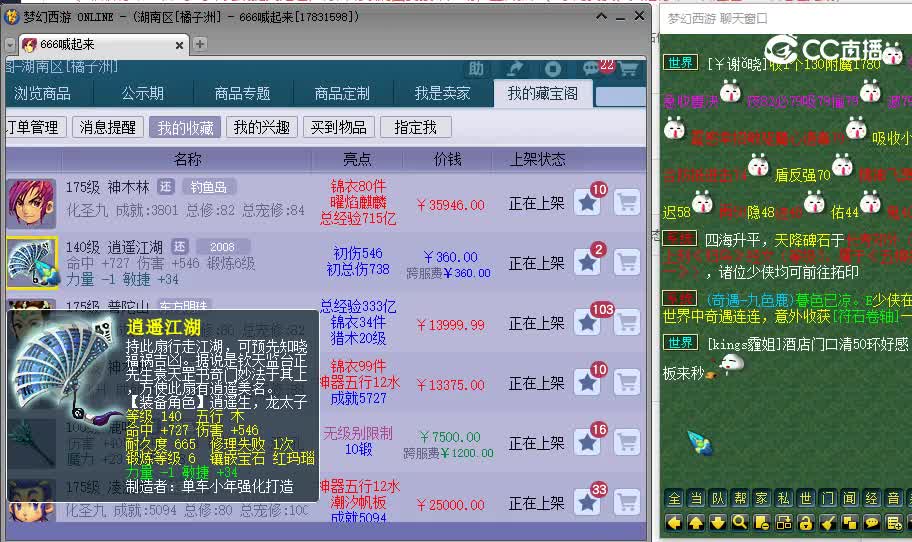The width and height of the screenshot is (912, 542).
Task: Toggle favorite star on ¥7500.00 listing
Action: point(587,443)
